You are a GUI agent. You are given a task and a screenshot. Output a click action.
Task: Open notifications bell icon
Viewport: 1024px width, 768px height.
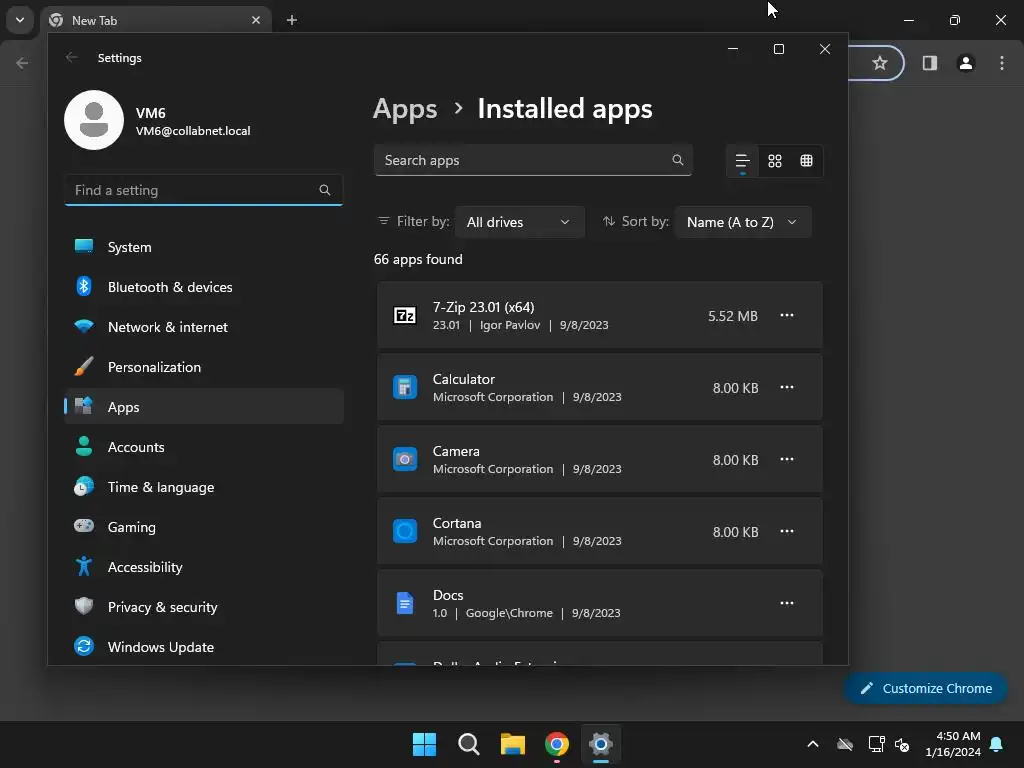997,744
